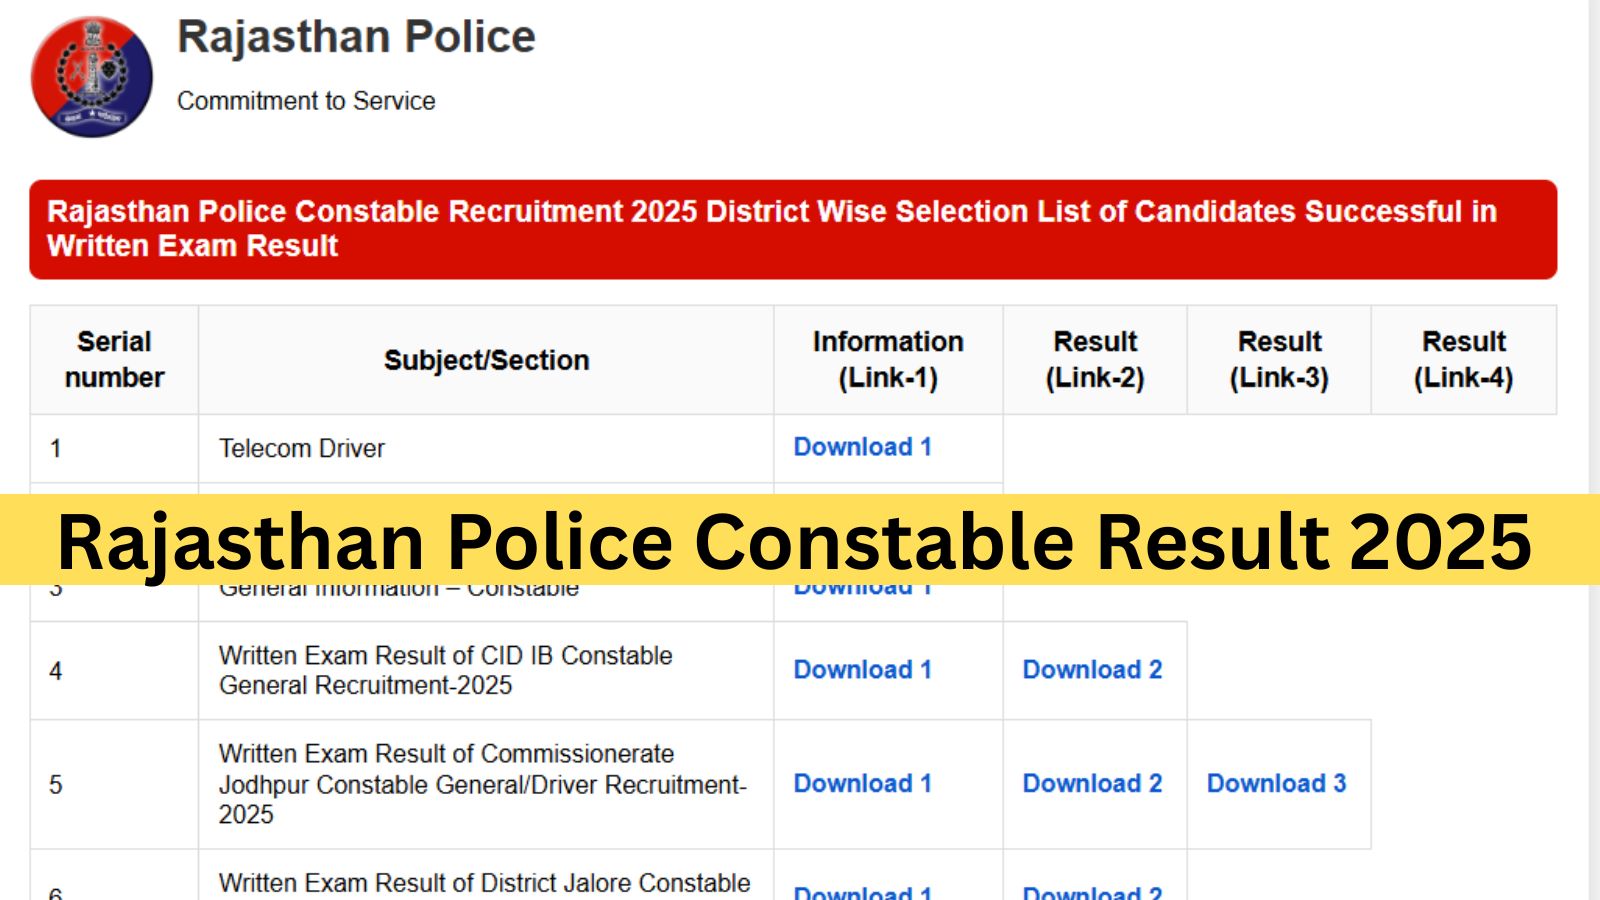Open Download 2 for Jodhpur Constable General/Driver row

click(1093, 784)
